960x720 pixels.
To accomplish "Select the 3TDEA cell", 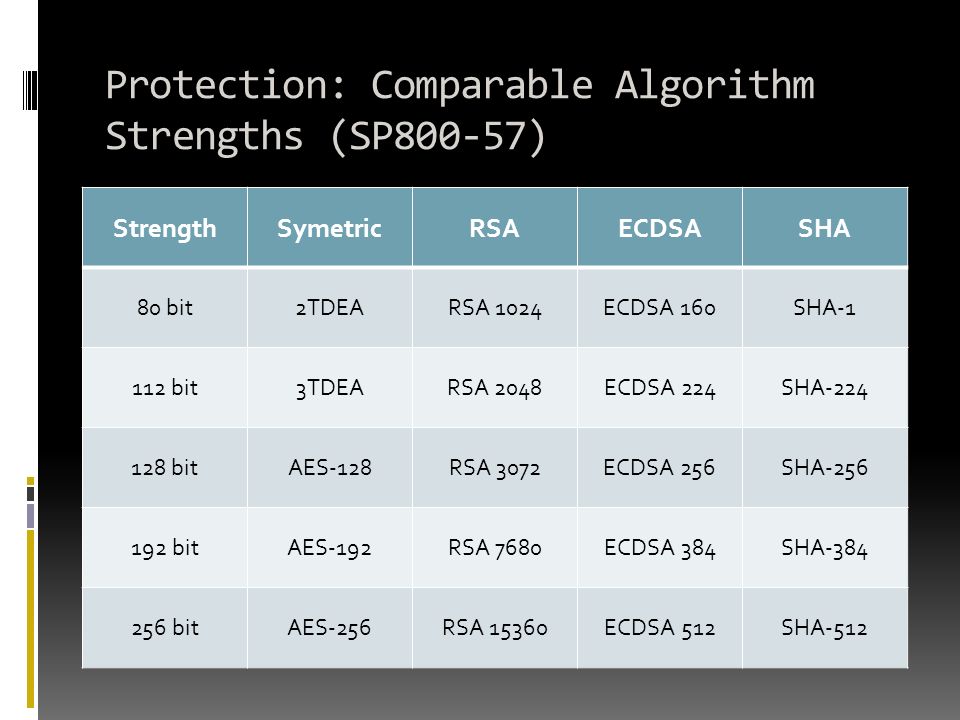I will (x=330, y=388).
